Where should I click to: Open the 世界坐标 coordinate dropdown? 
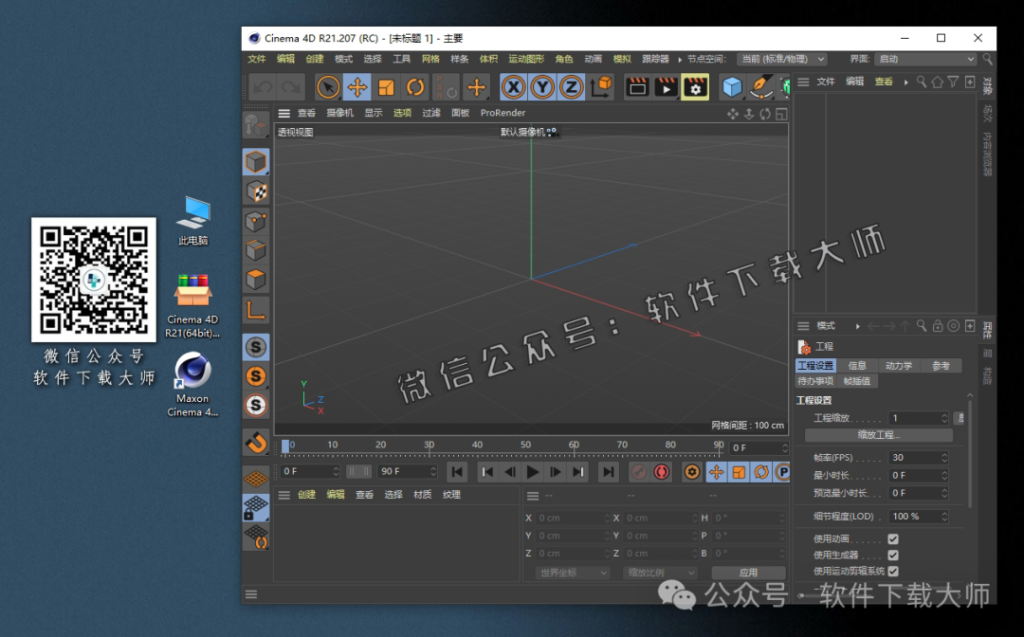tap(570, 573)
